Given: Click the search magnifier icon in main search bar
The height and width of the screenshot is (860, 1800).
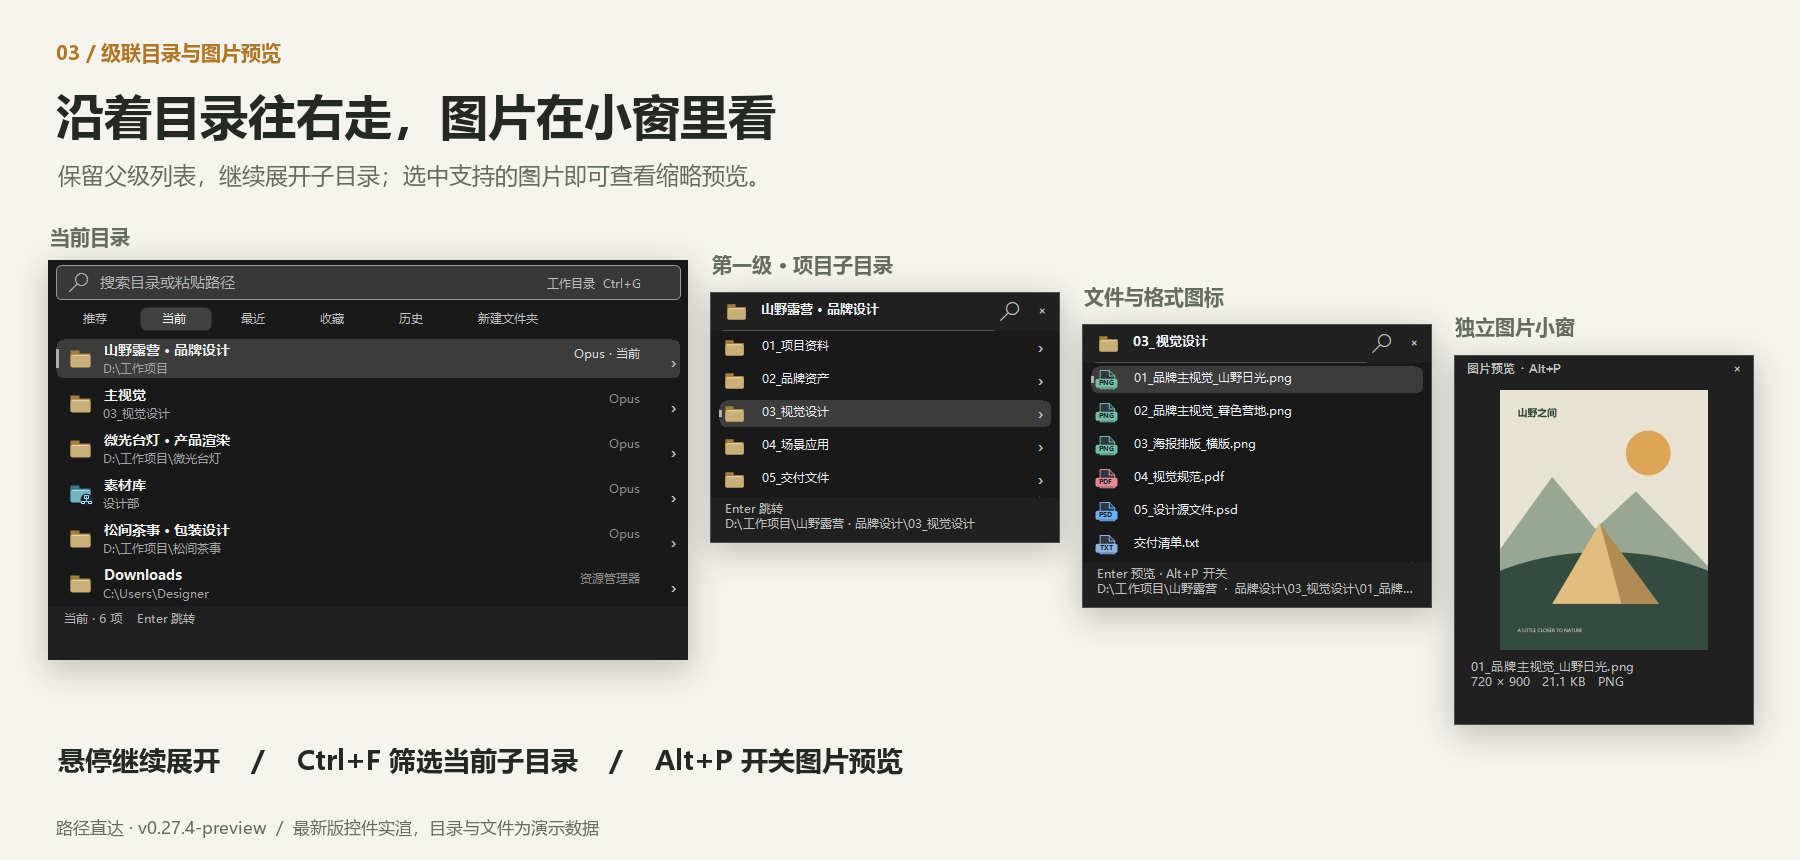Looking at the screenshot, I should [79, 283].
